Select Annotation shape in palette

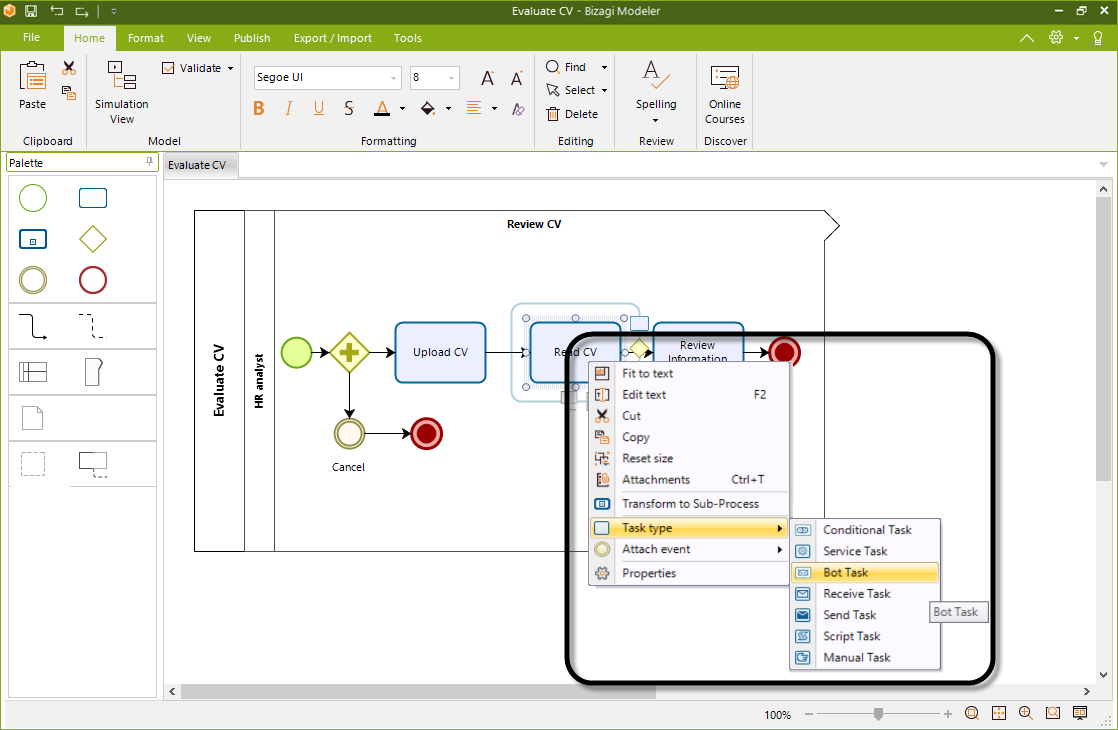pyautogui.click(x=93, y=464)
